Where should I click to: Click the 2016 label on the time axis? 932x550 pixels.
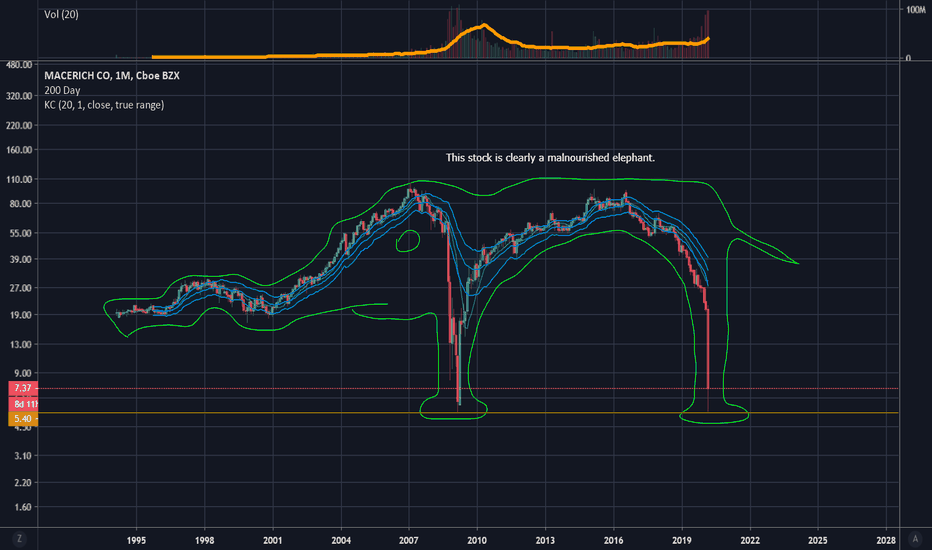pos(613,540)
